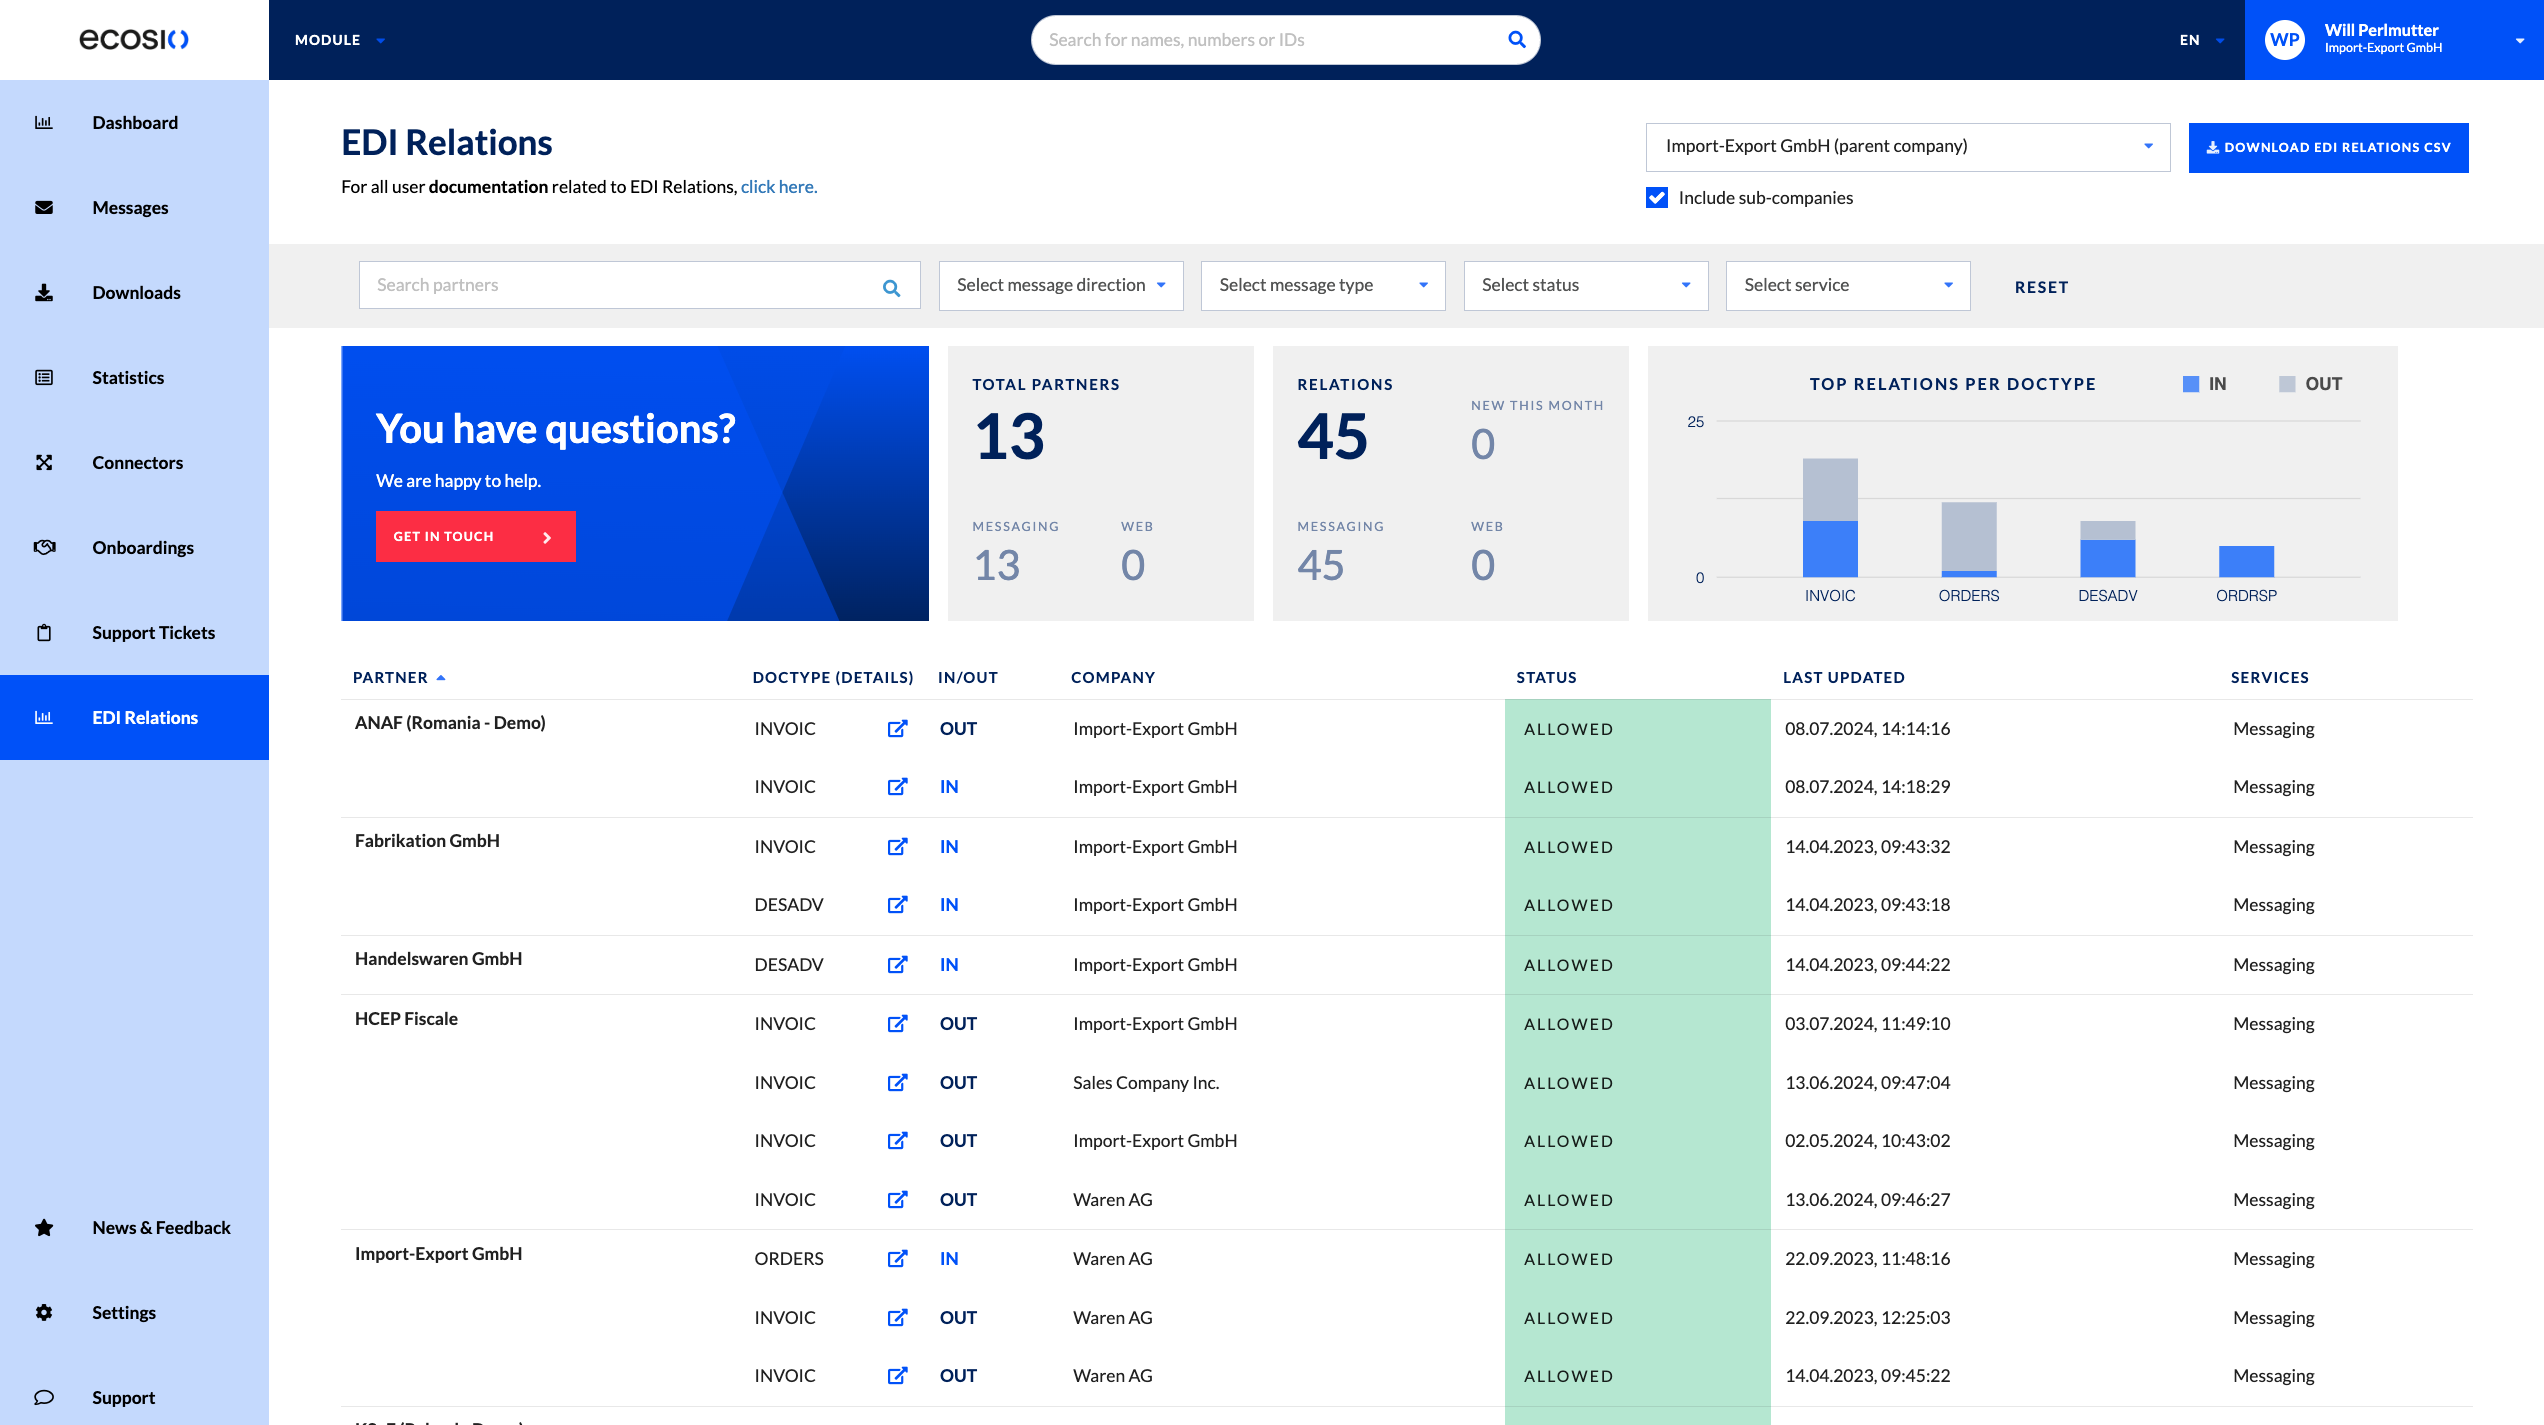Screen dimensions: 2544x1425
Task: Click the Settings gear icon in sidebar
Action: [44, 1313]
